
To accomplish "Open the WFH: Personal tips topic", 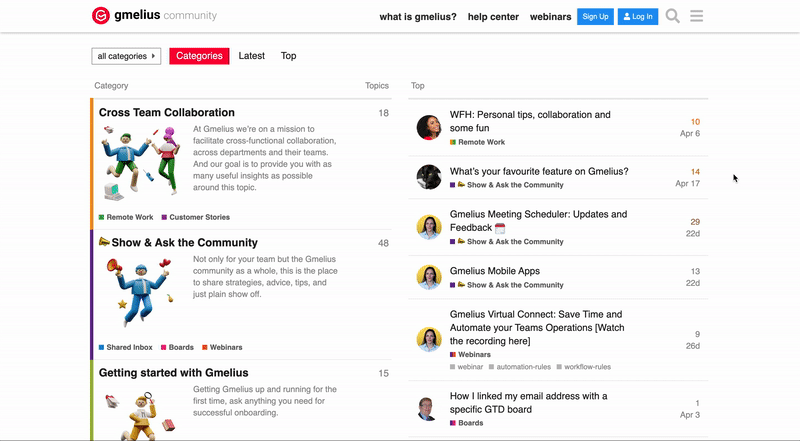I will pyautogui.click(x=530, y=121).
